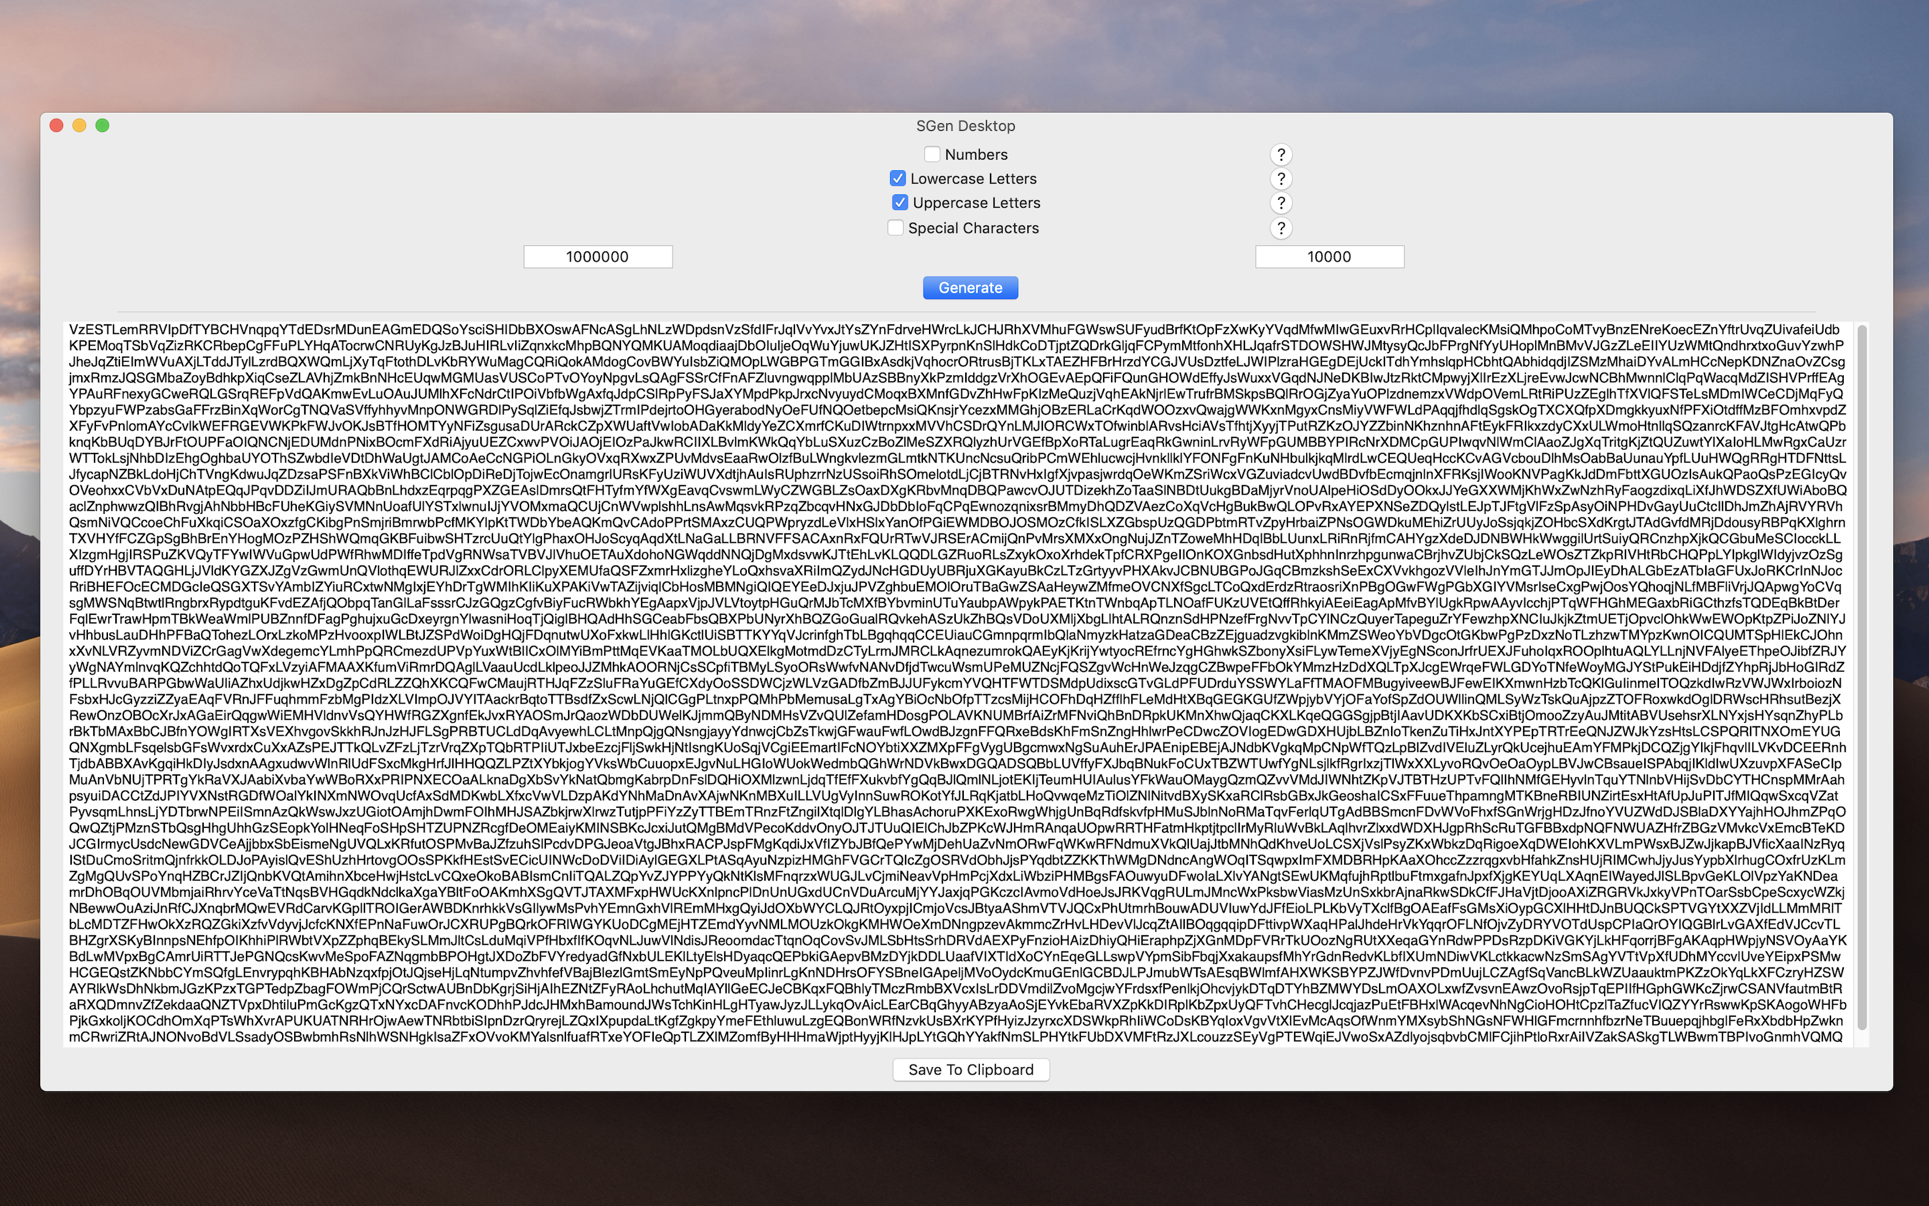Uncheck the Lowercase Letters checkbox
This screenshot has height=1206, width=1929.
pos(897,178)
